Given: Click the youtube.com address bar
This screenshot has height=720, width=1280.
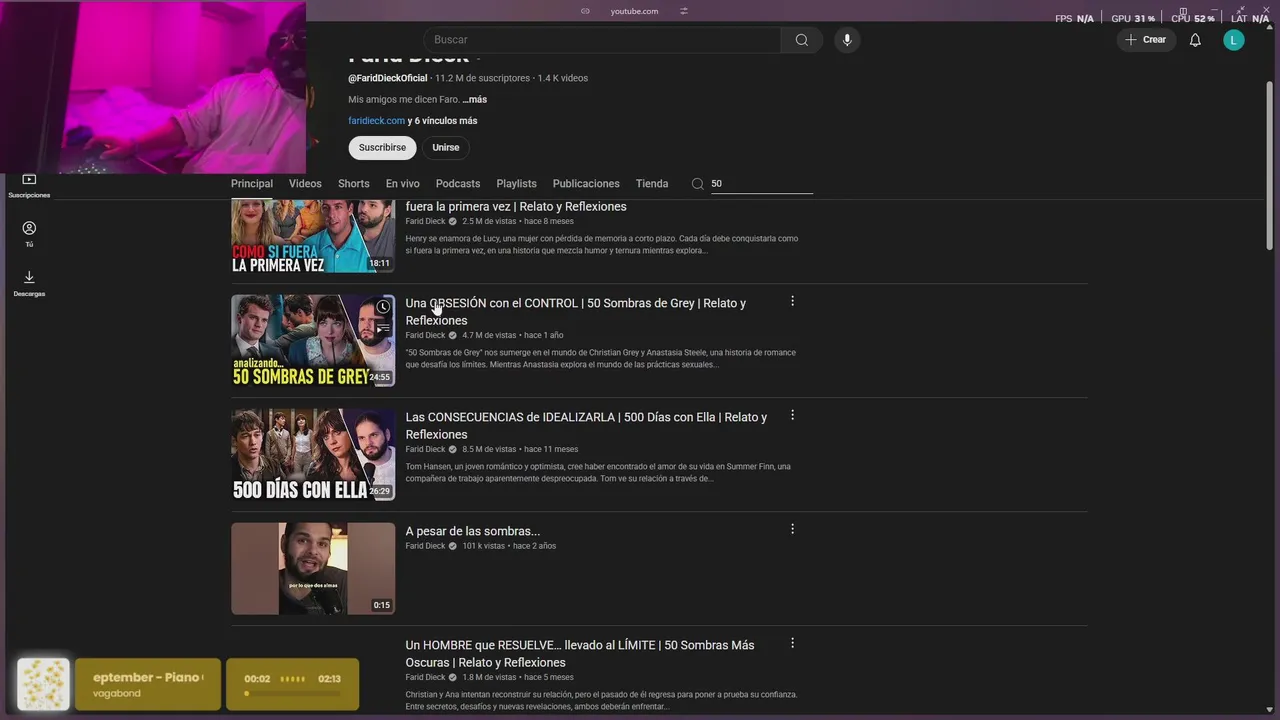Looking at the screenshot, I should click(x=634, y=11).
